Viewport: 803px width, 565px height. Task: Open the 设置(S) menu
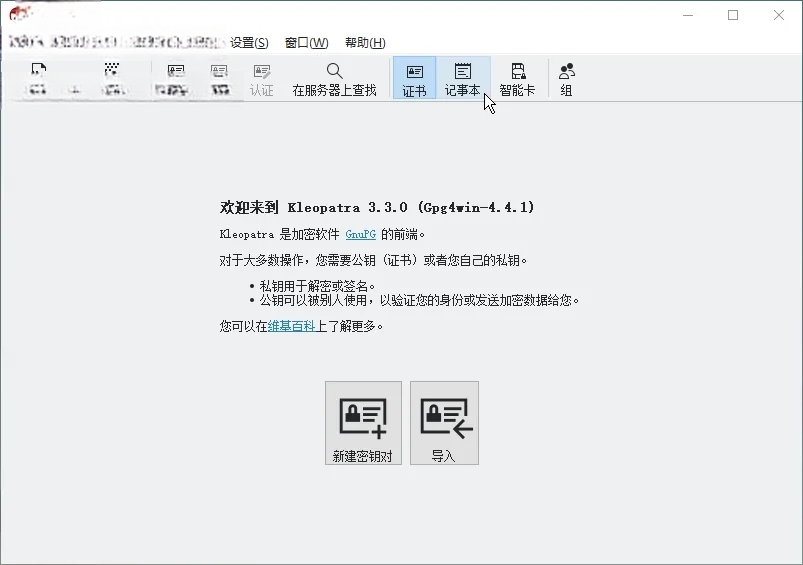click(x=249, y=43)
